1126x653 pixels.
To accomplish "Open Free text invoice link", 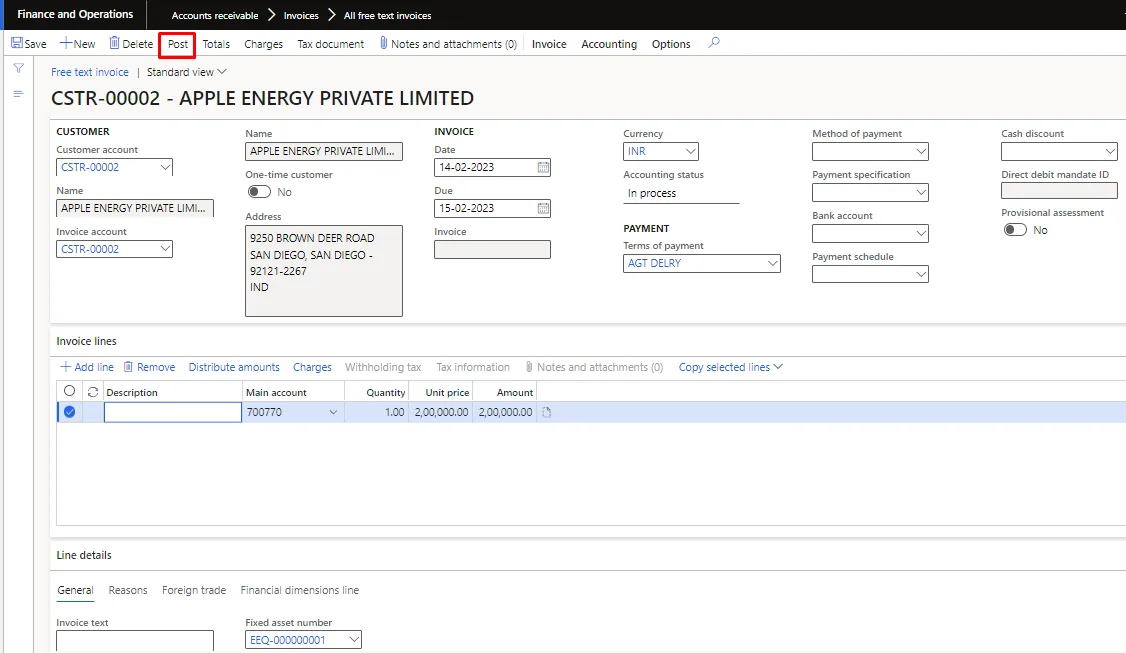I will click(x=90, y=72).
